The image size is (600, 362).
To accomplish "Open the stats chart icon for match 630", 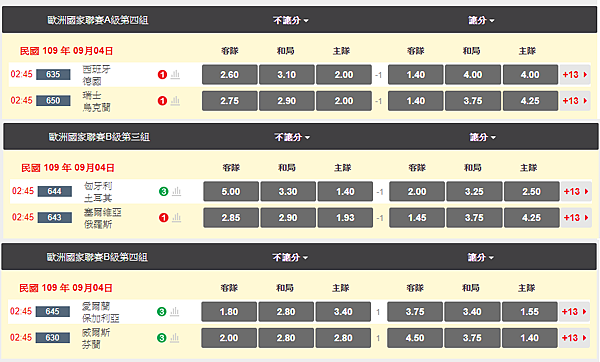I will tap(174, 338).
